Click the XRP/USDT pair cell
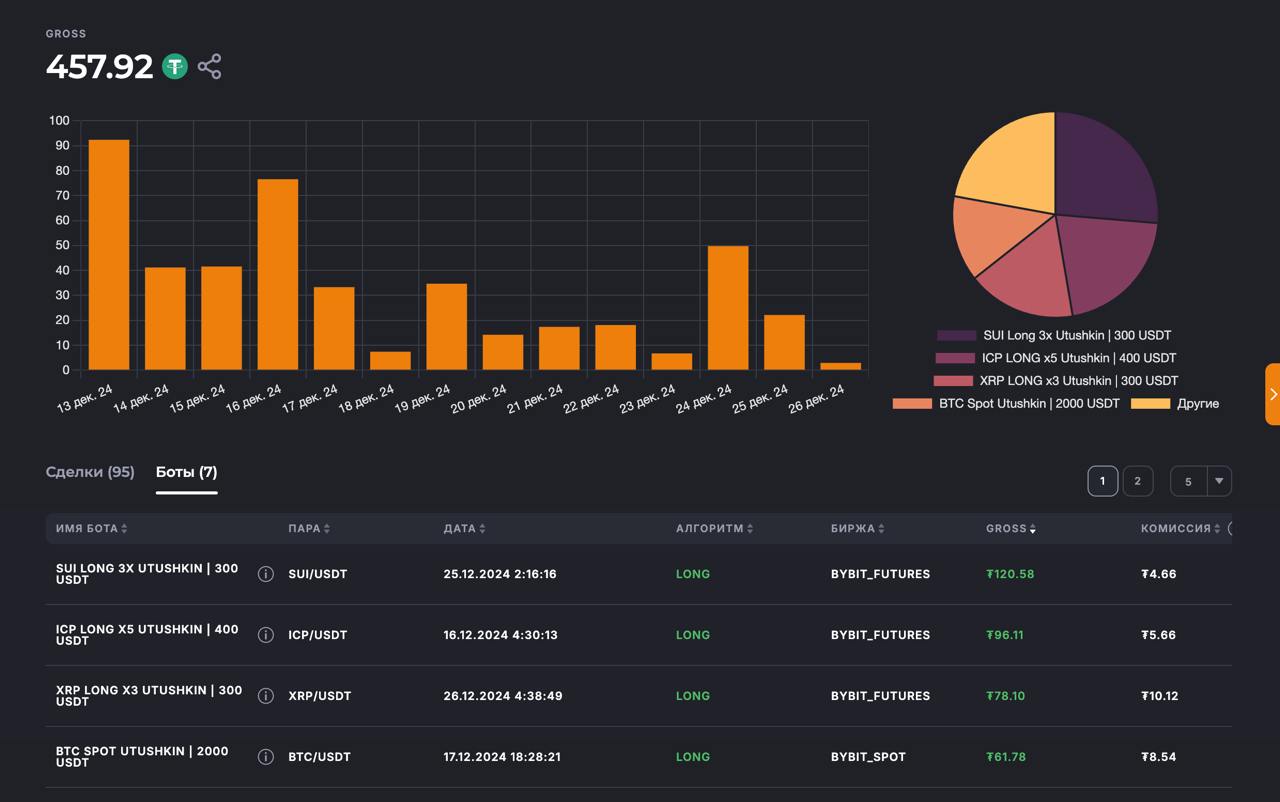Screen dimensions: 1280x802 [320, 696]
